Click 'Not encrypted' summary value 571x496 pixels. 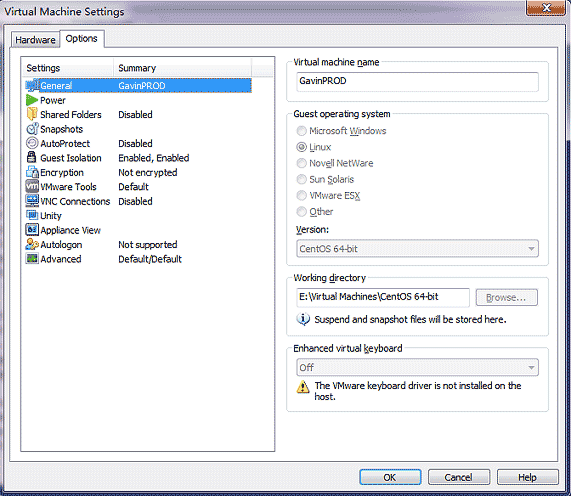coord(148,173)
